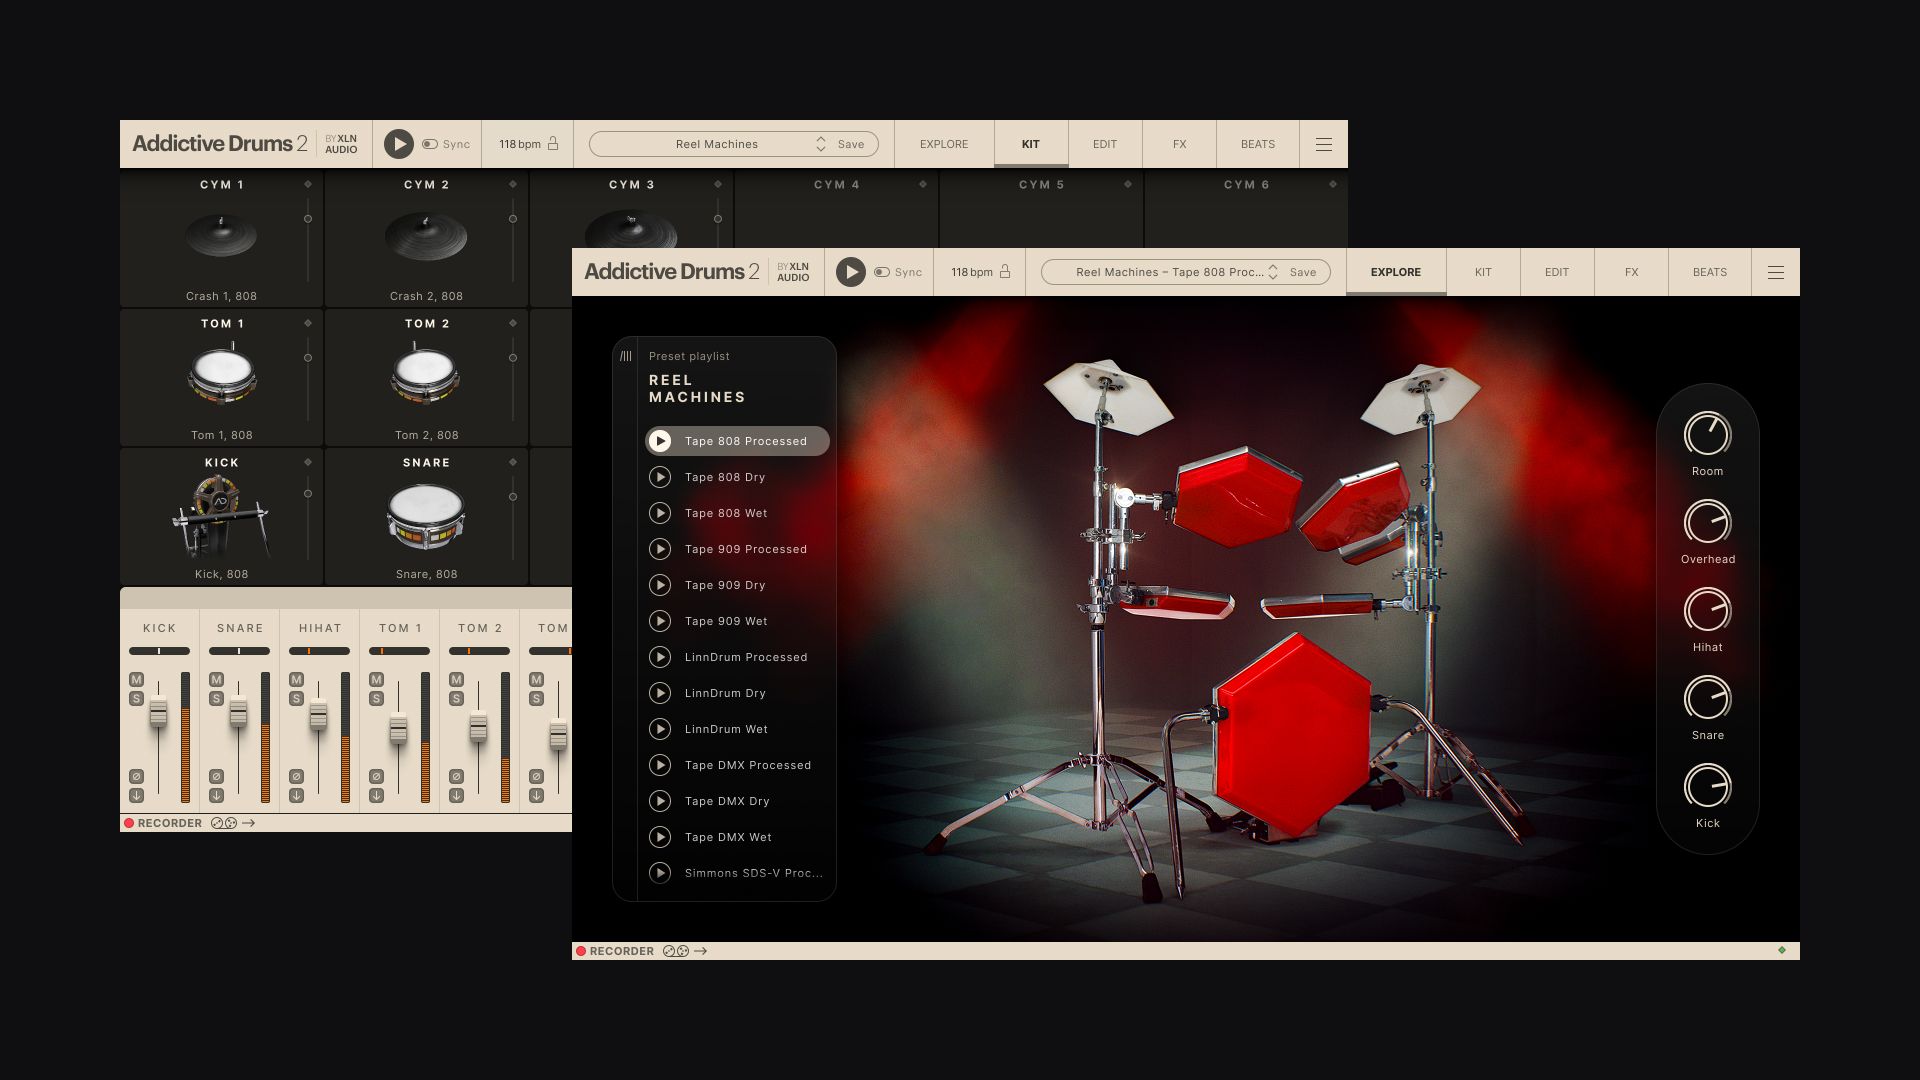The image size is (1920, 1080).
Task: Open CYM 1 slot options diamond
Action: (308, 184)
